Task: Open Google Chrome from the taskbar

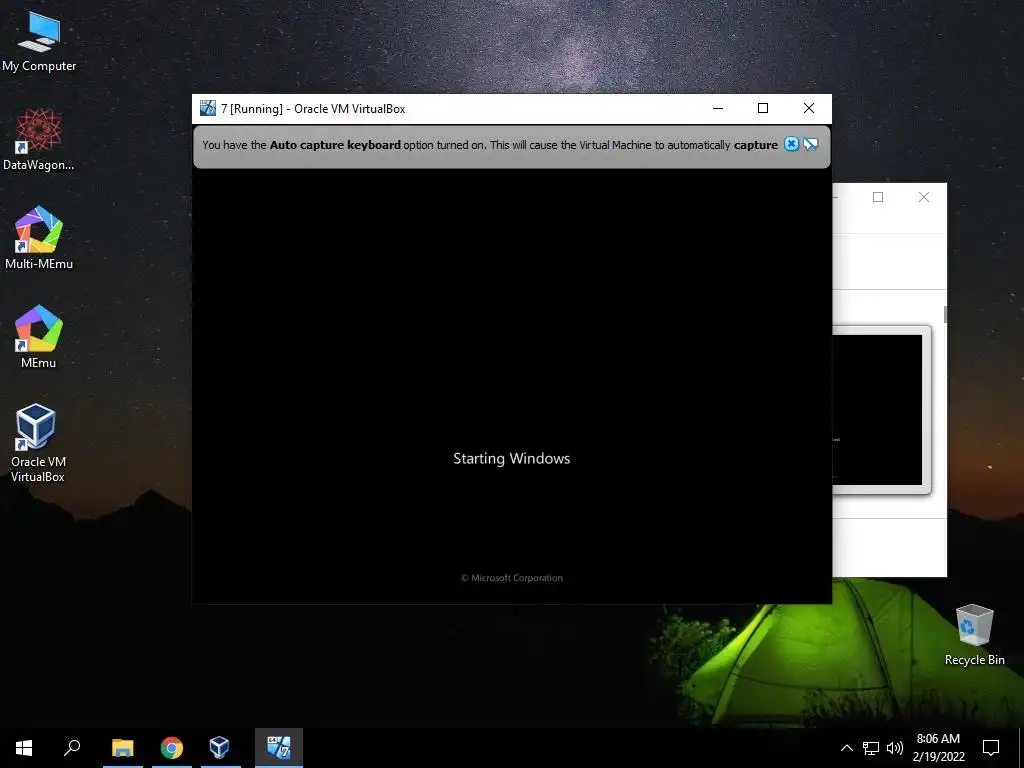Action: (172, 748)
